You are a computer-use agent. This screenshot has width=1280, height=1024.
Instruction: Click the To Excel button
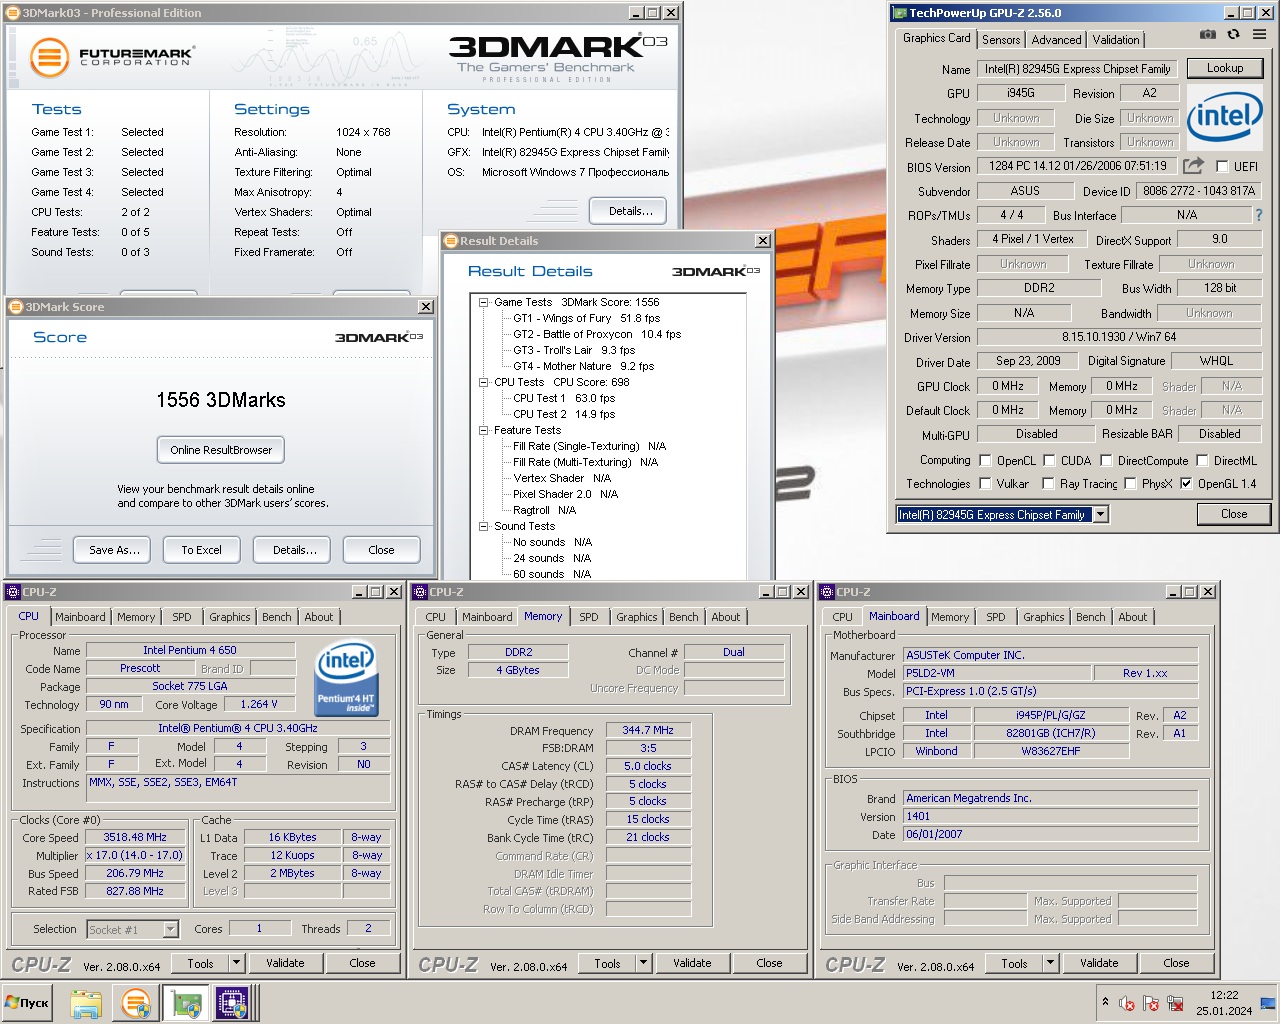(x=201, y=550)
